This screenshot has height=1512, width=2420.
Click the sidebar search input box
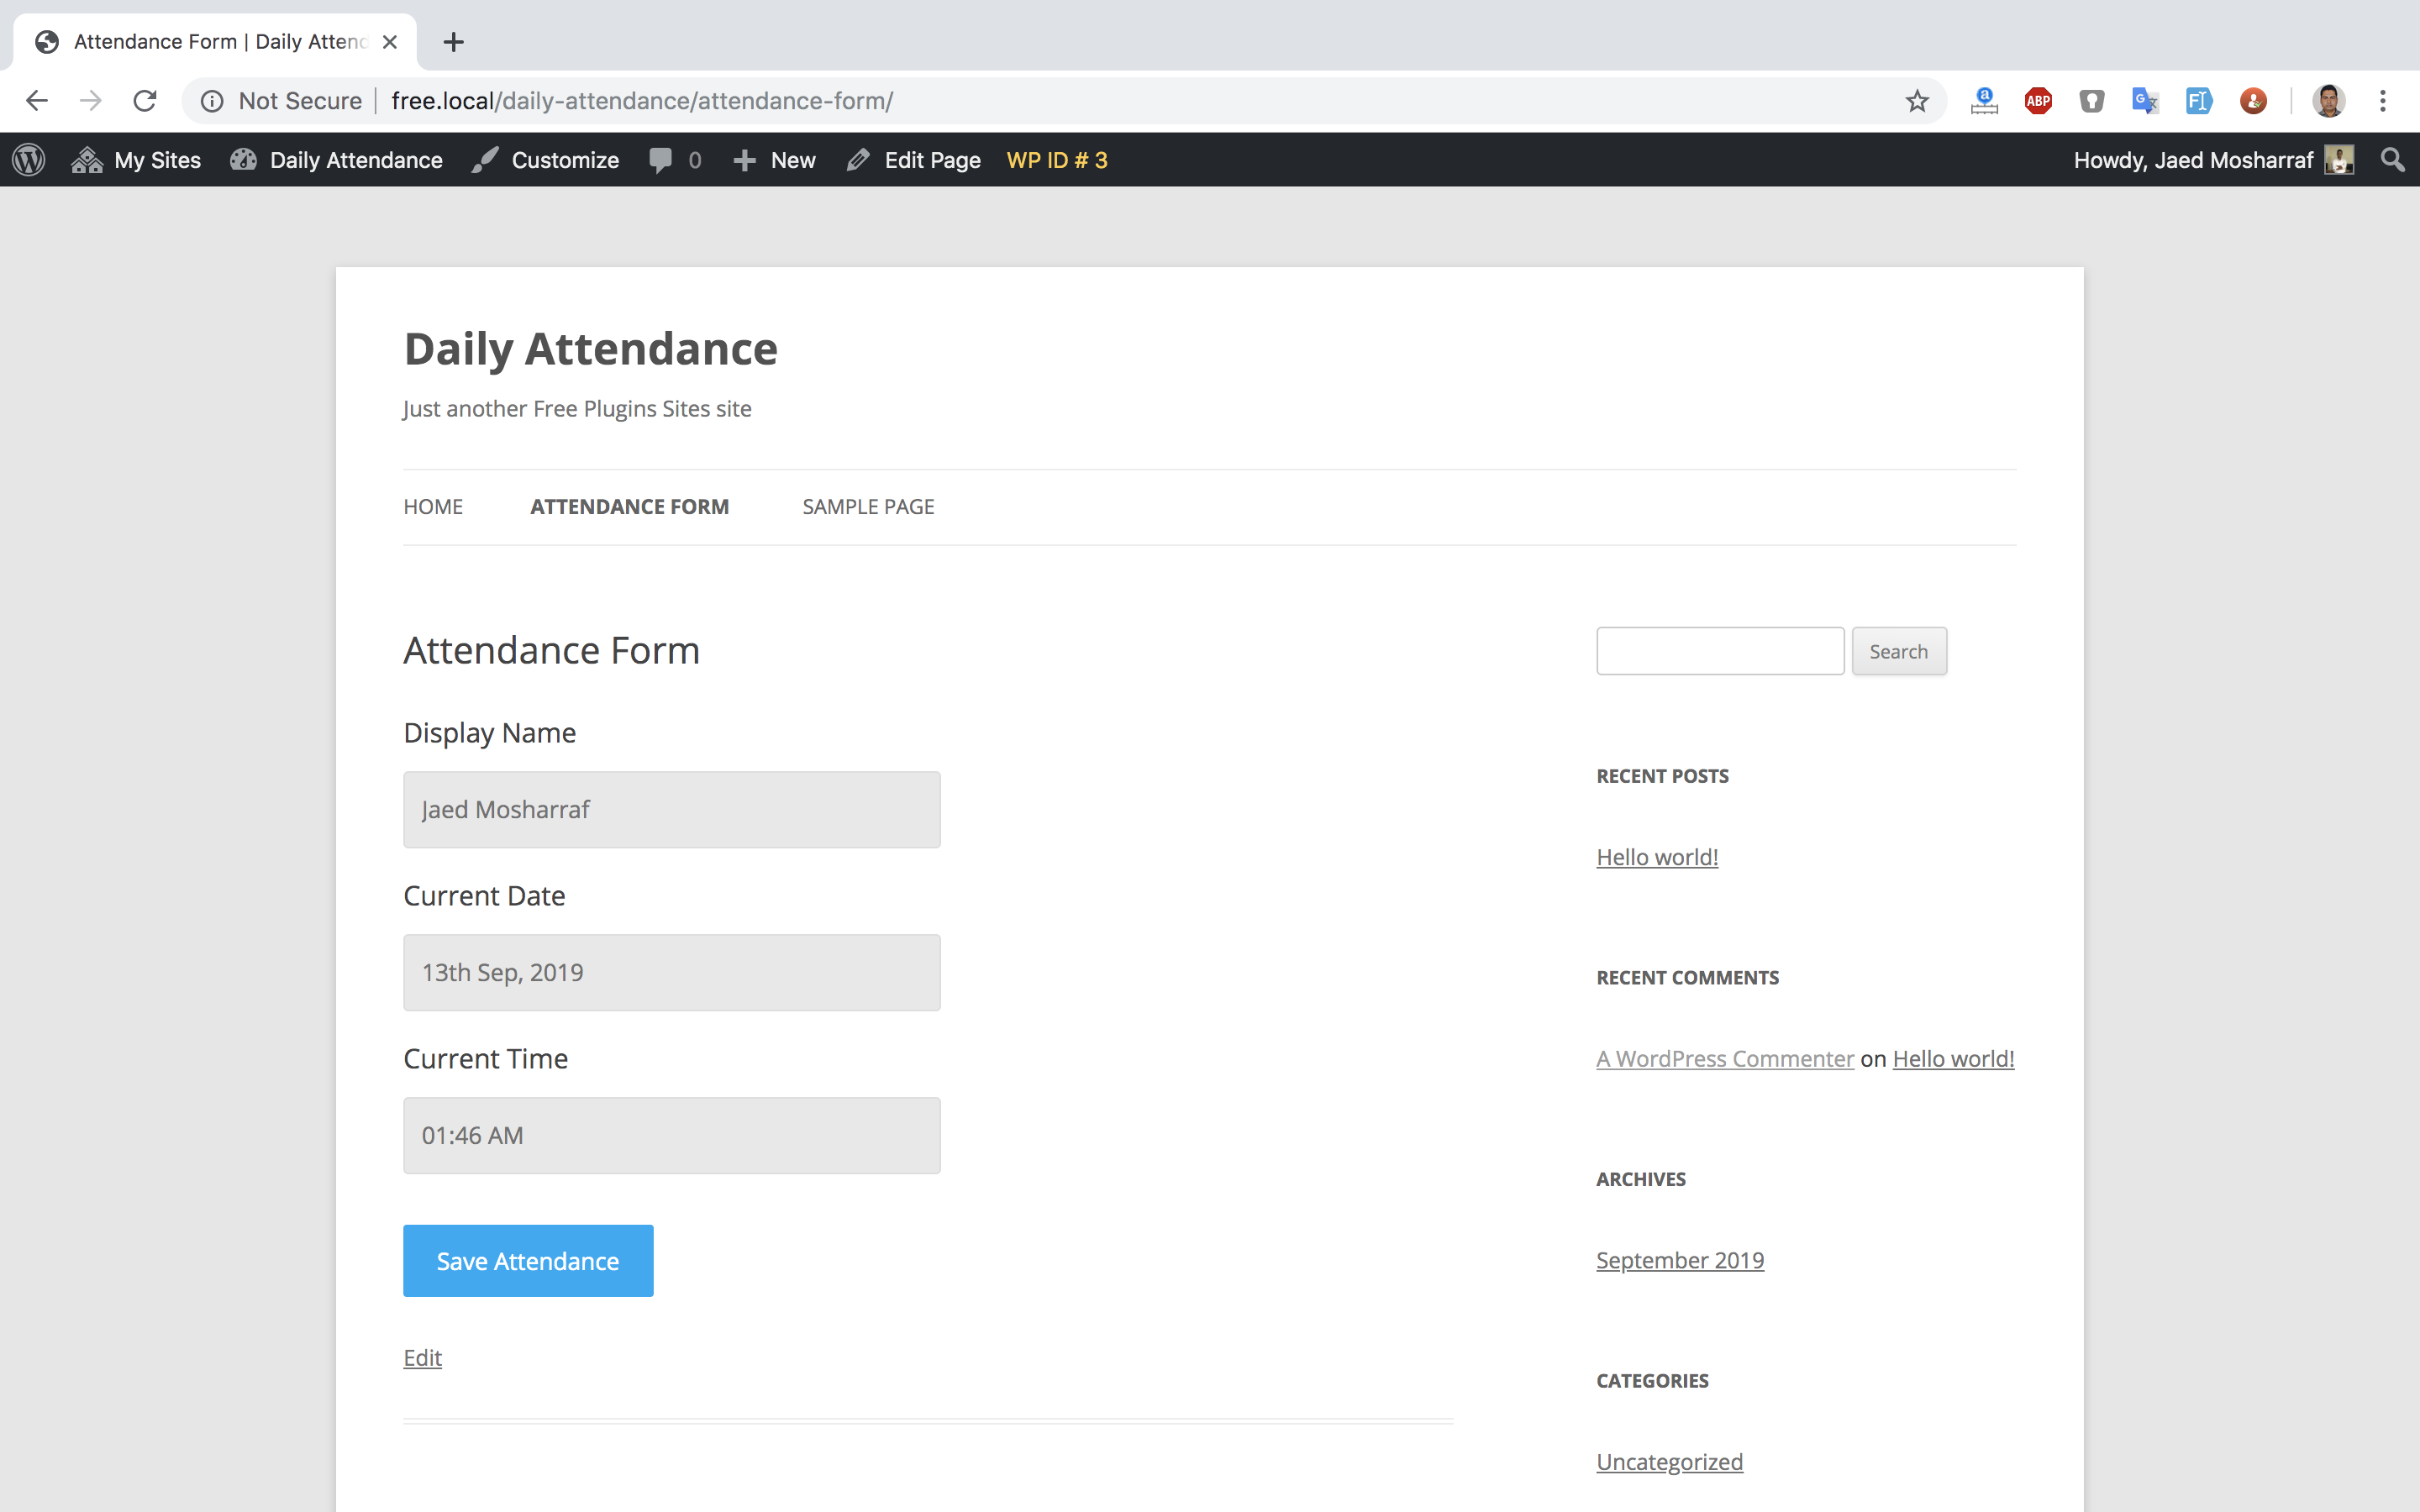click(x=1720, y=651)
